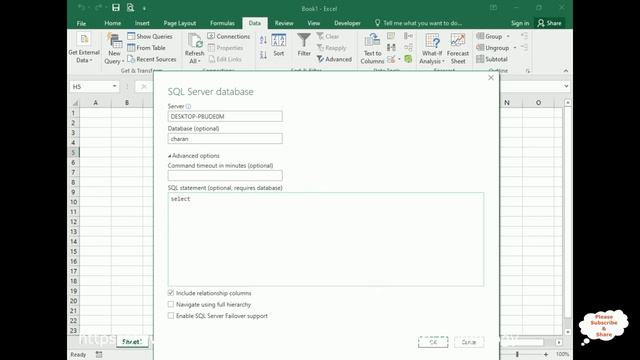The width and height of the screenshot is (640, 360).
Task: Open the File tab
Action: click(x=81, y=23)
